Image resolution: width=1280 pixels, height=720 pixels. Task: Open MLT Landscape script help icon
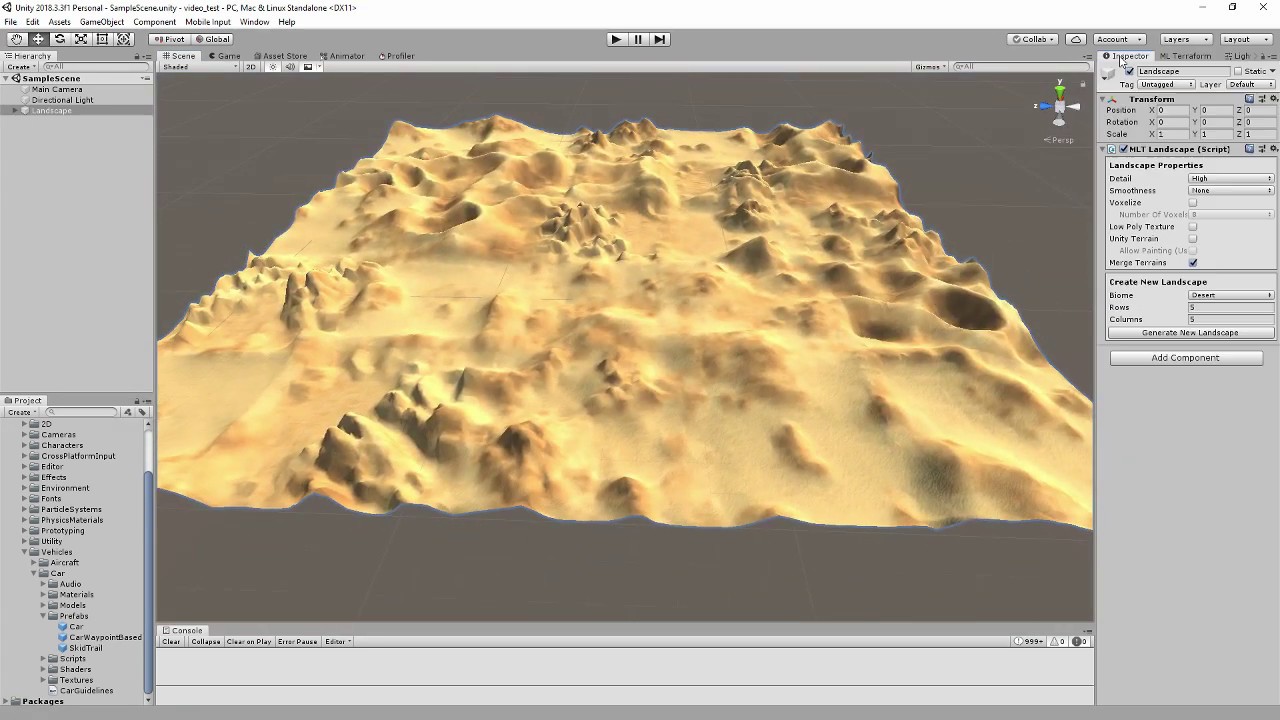coord(1249,149)
